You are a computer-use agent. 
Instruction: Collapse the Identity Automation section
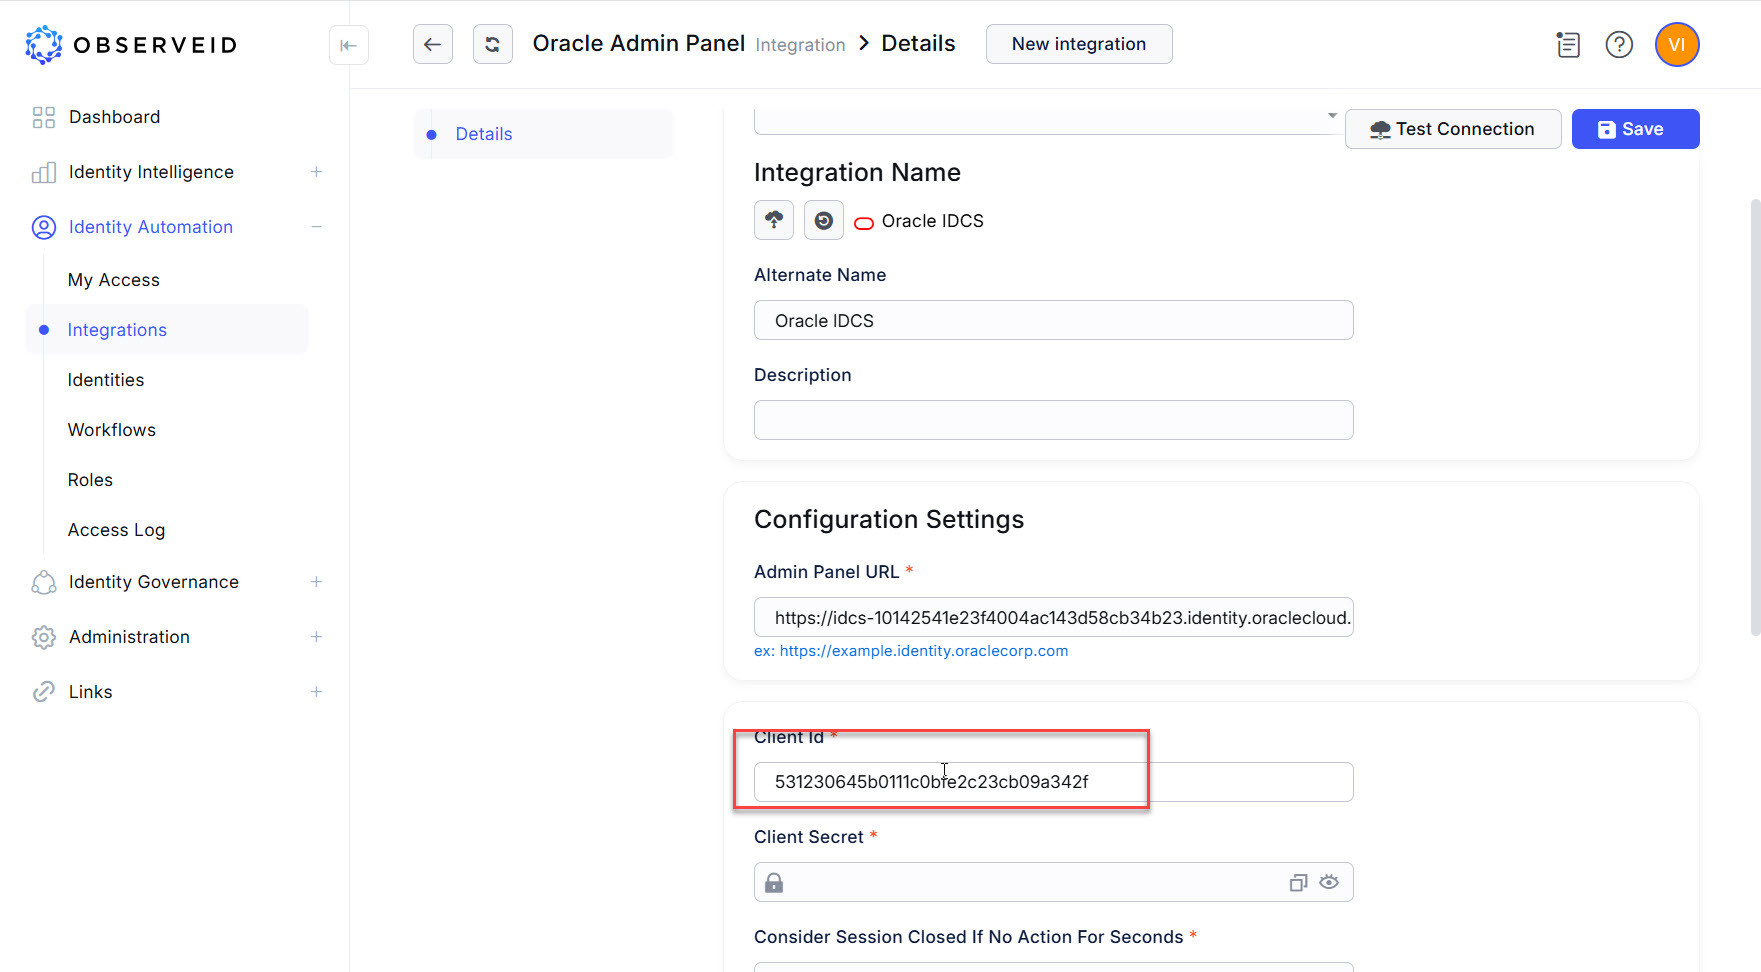(x=316, y=227)
